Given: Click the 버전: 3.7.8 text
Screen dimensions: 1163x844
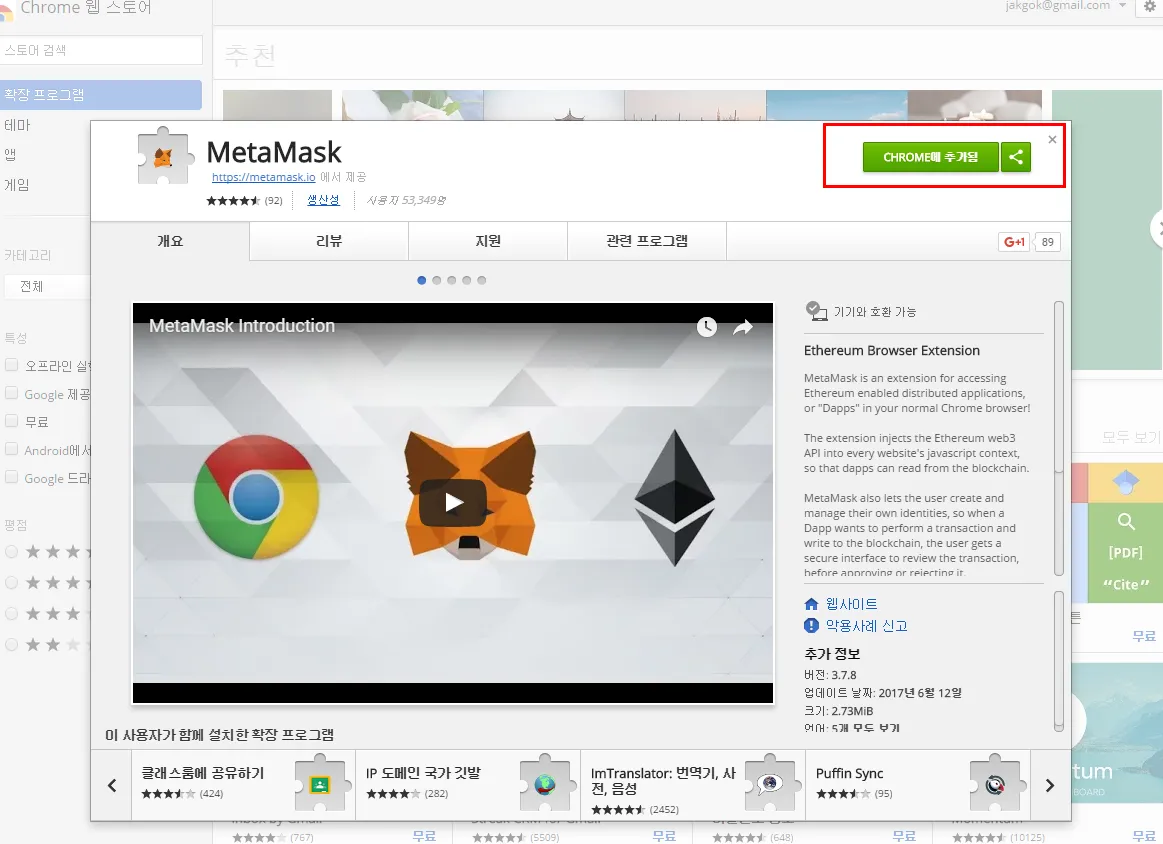Looking at the screenshot, I should click(830, 675).
